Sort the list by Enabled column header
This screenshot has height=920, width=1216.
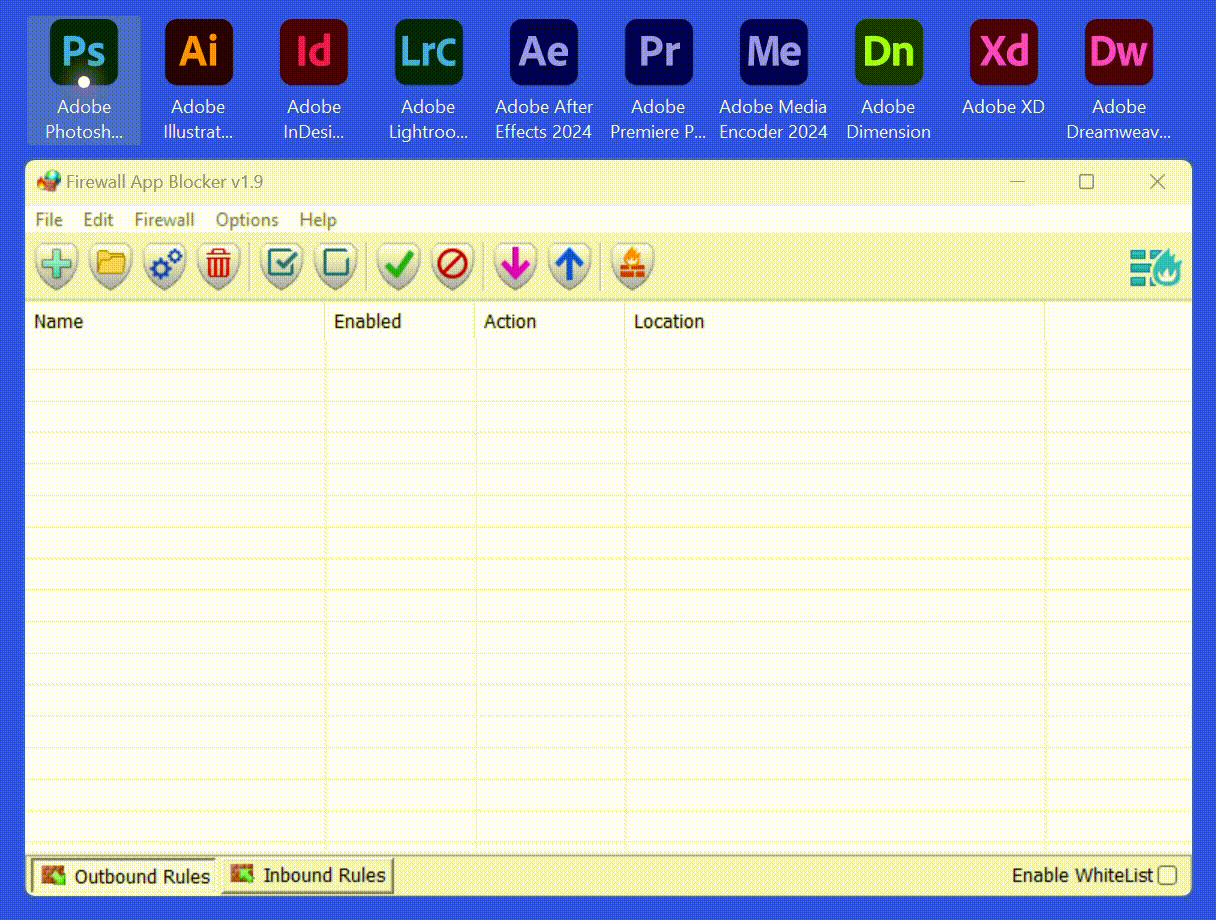(400, 322)
